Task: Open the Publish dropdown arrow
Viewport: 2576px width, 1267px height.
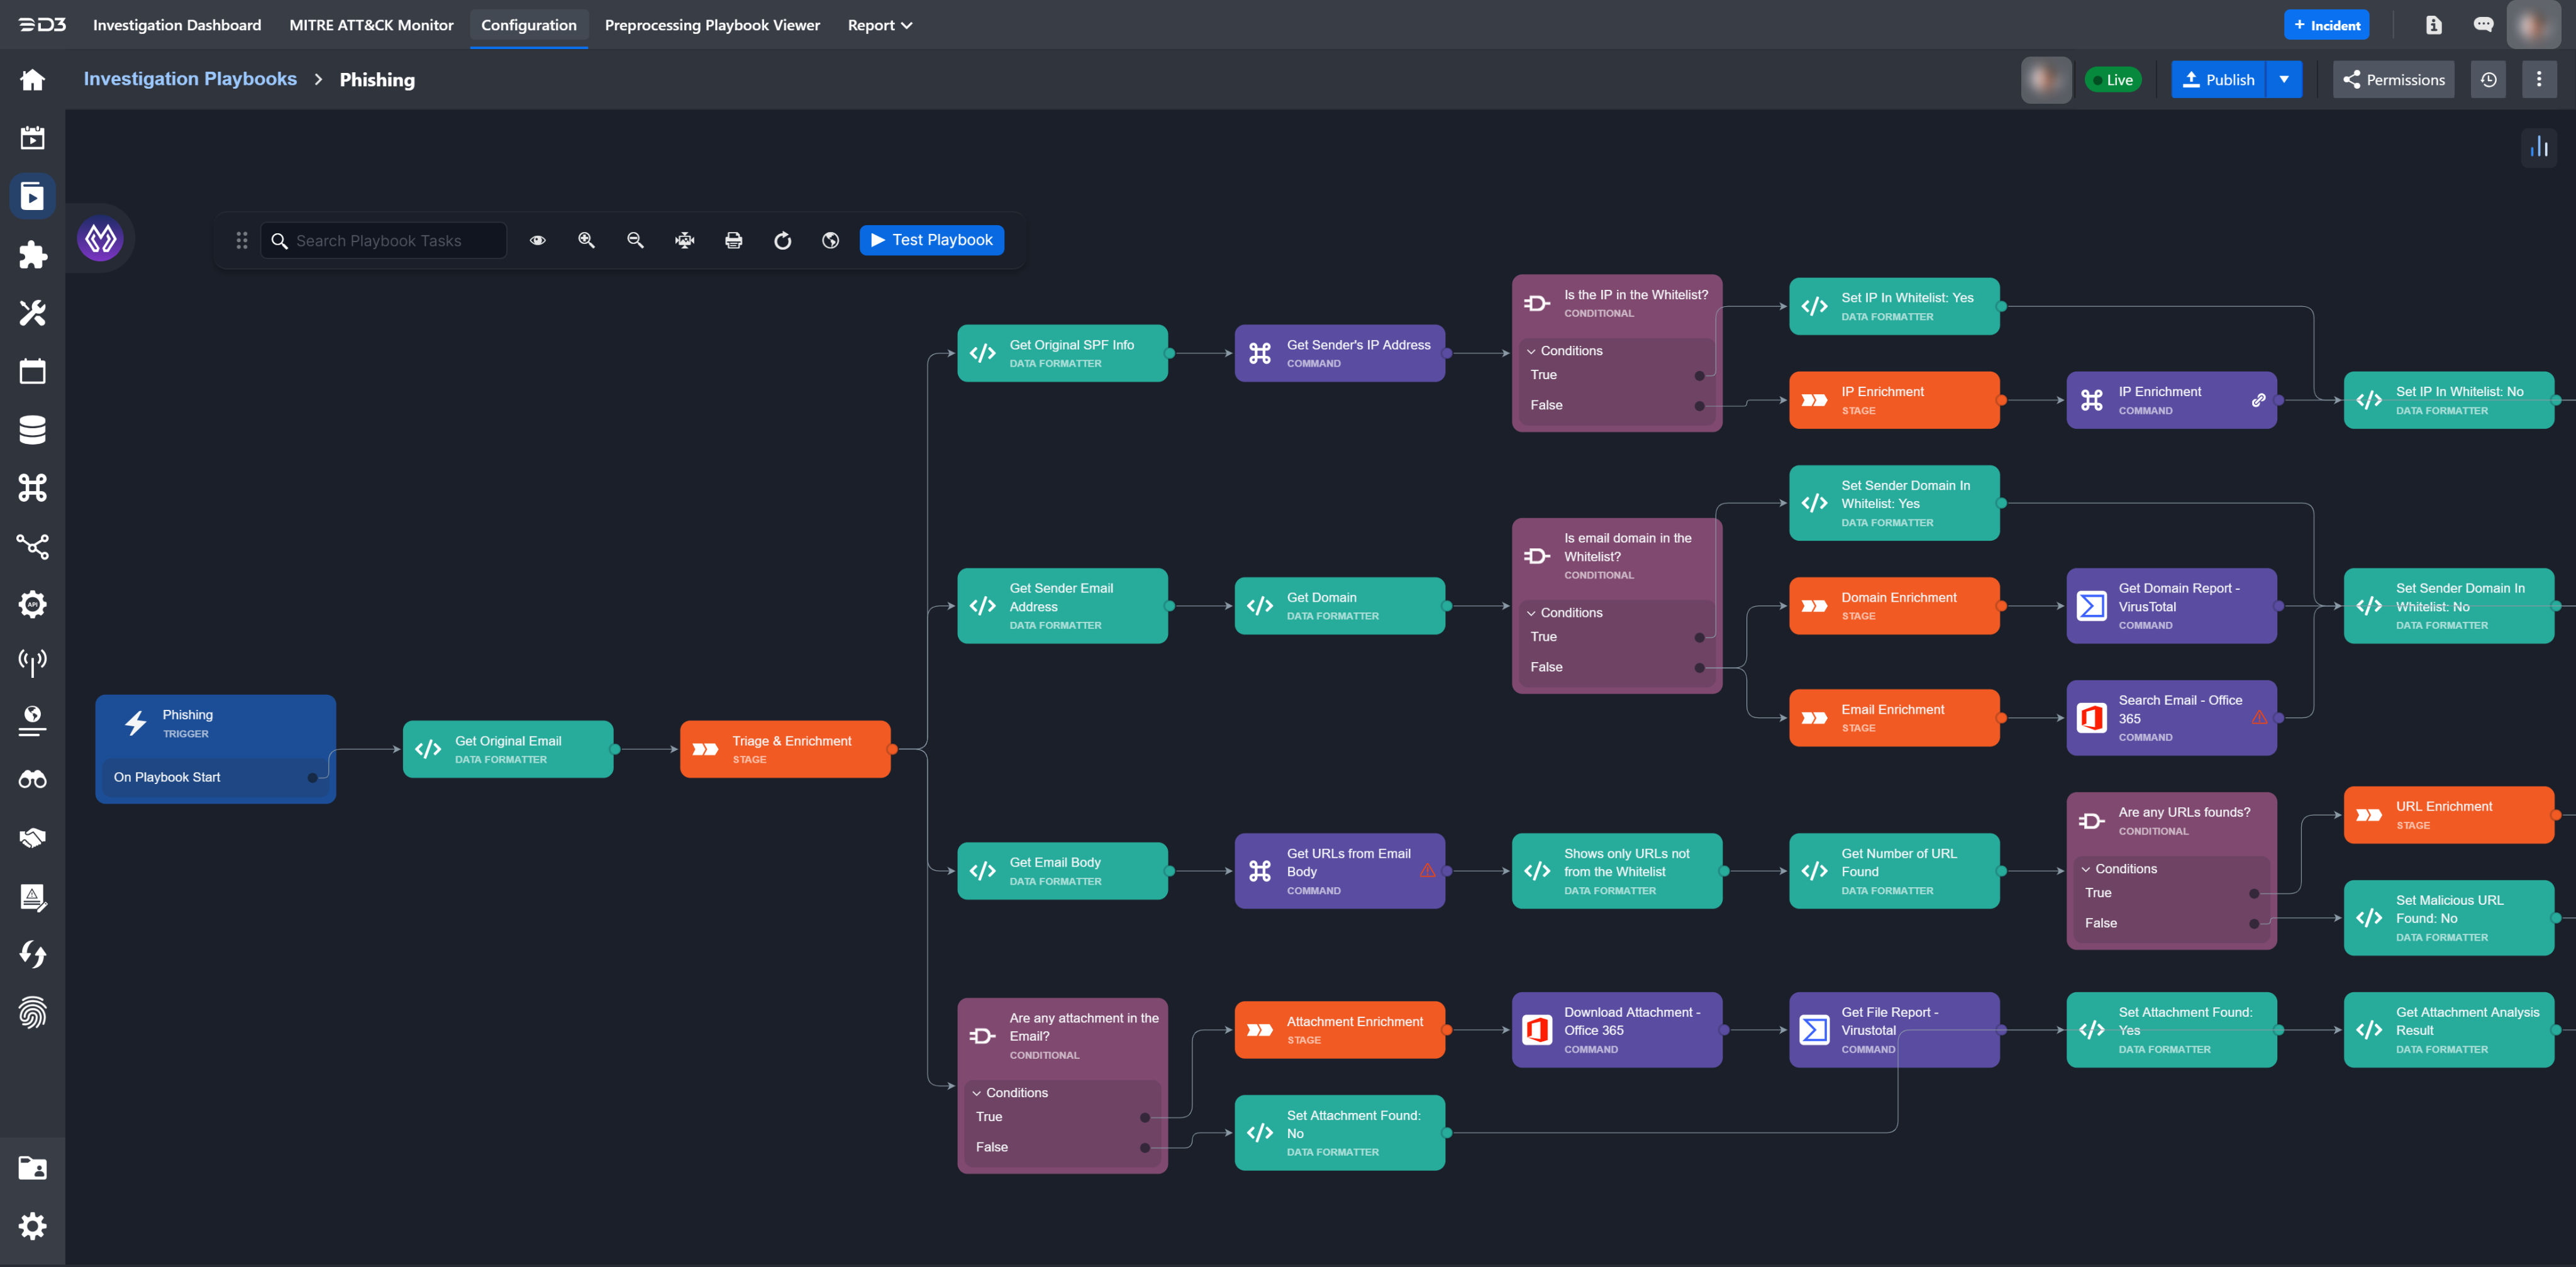Action: (2284, 80)
